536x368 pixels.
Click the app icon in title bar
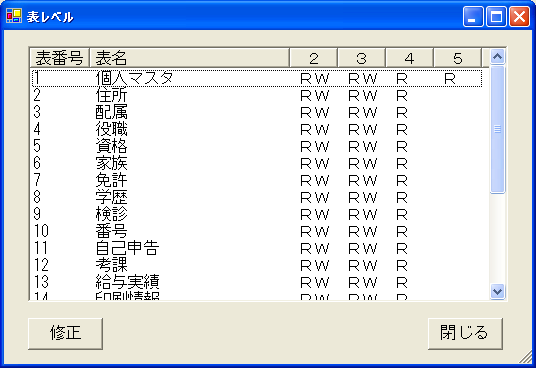(x=14, y=16)
